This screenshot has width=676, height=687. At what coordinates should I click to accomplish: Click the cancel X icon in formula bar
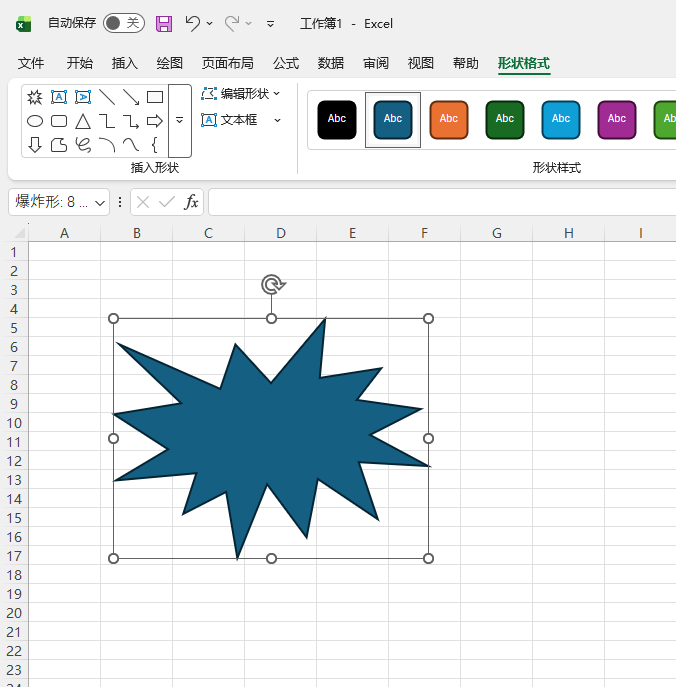[x=143, y=202]
